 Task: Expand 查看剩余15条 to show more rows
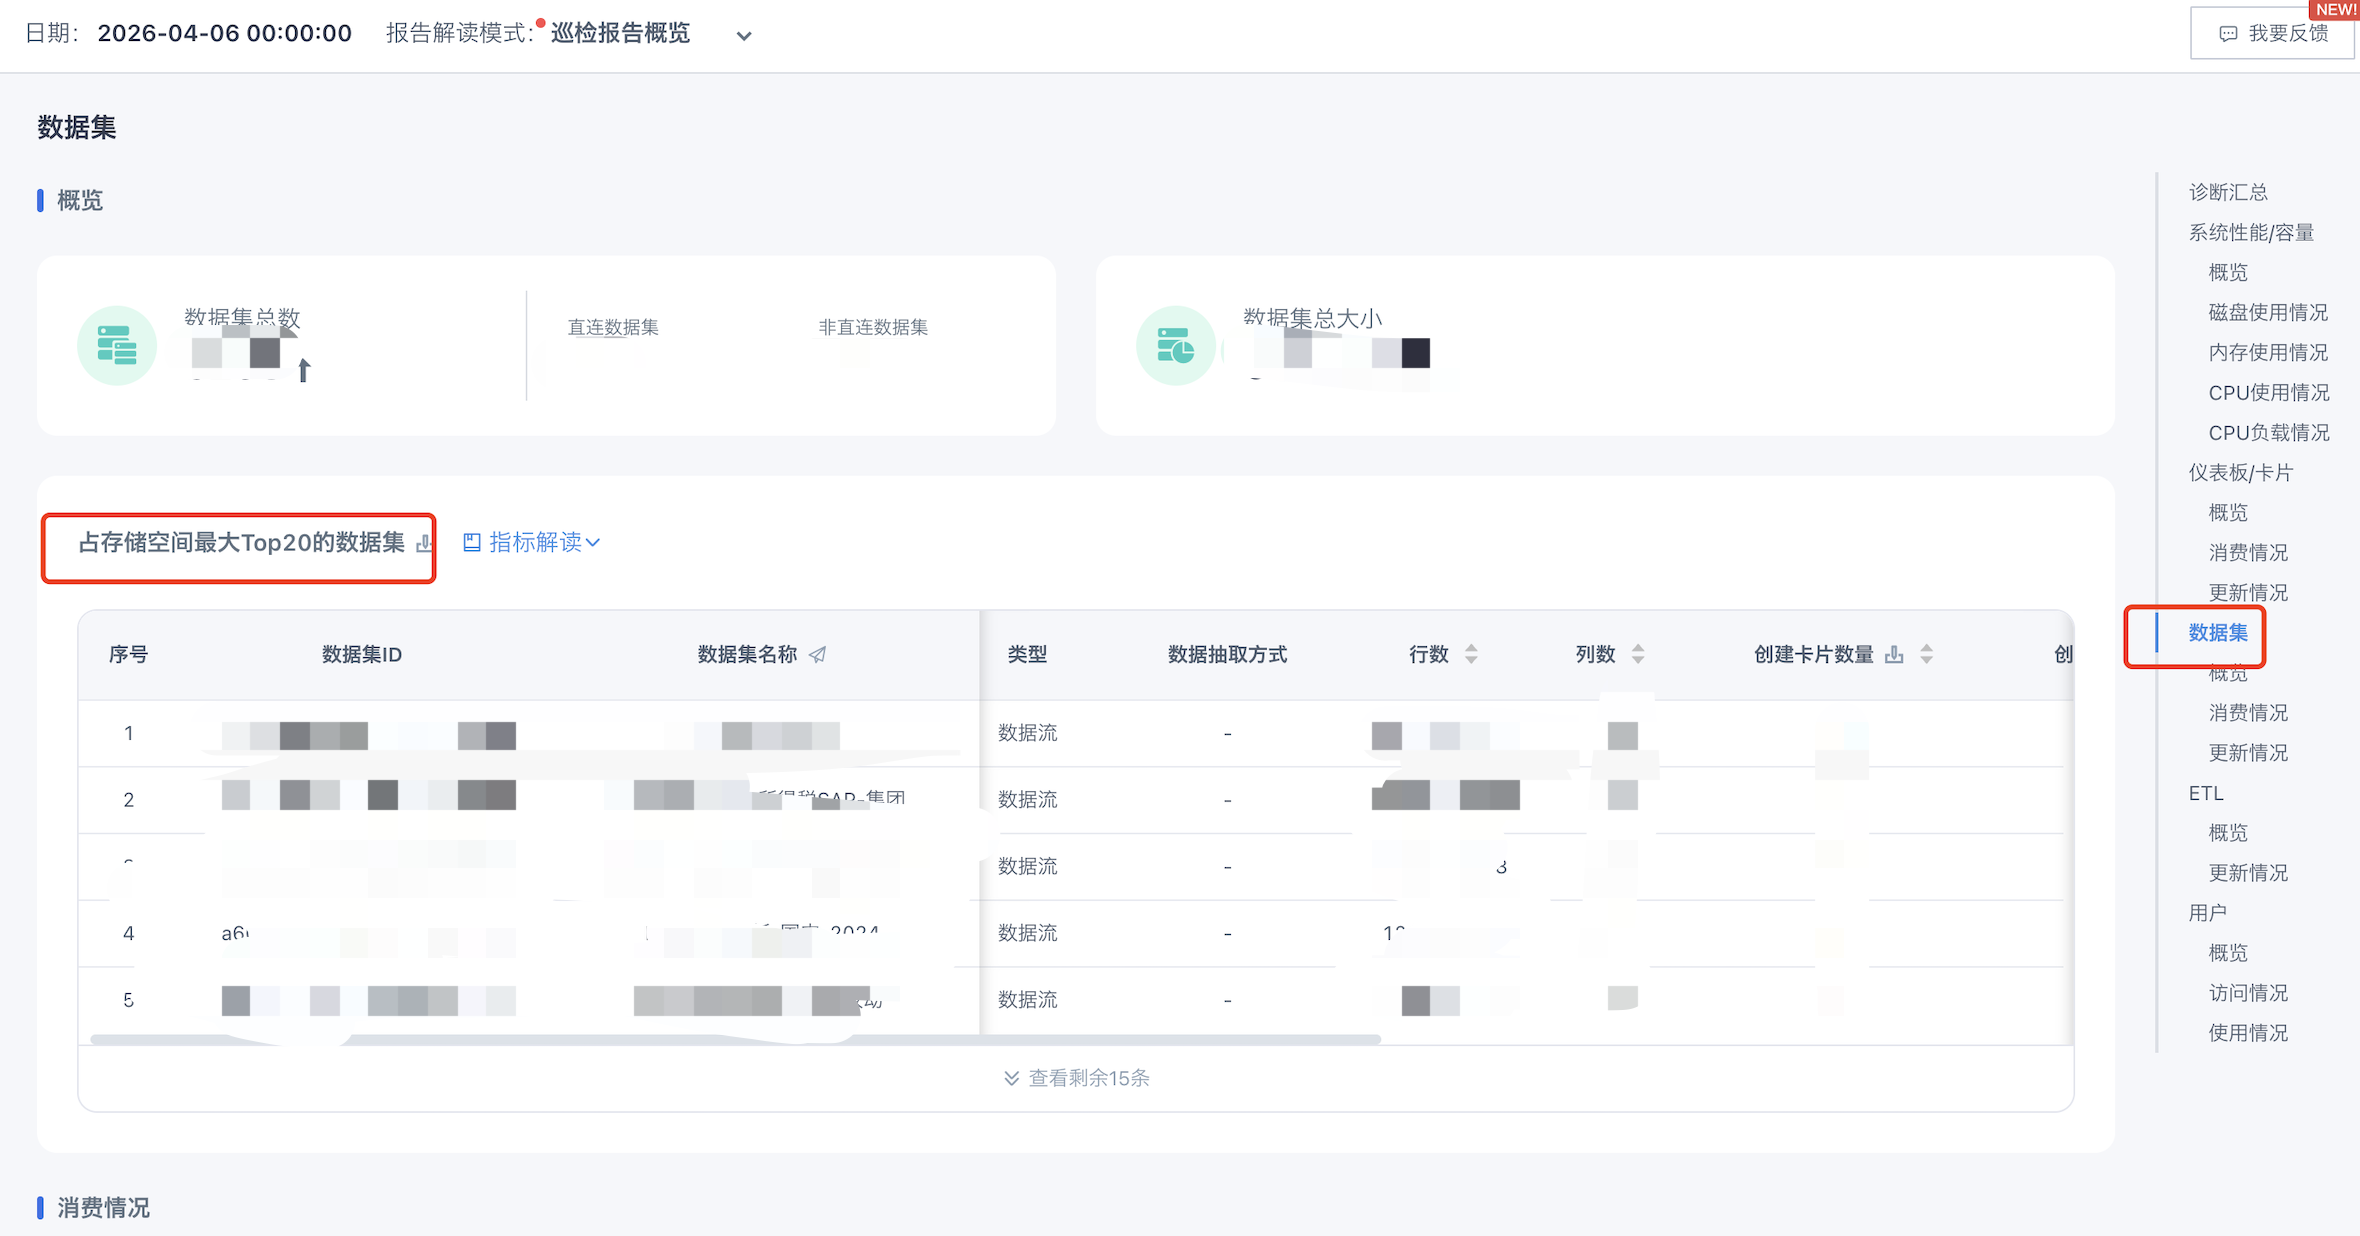click(x=1076, y=1078)
